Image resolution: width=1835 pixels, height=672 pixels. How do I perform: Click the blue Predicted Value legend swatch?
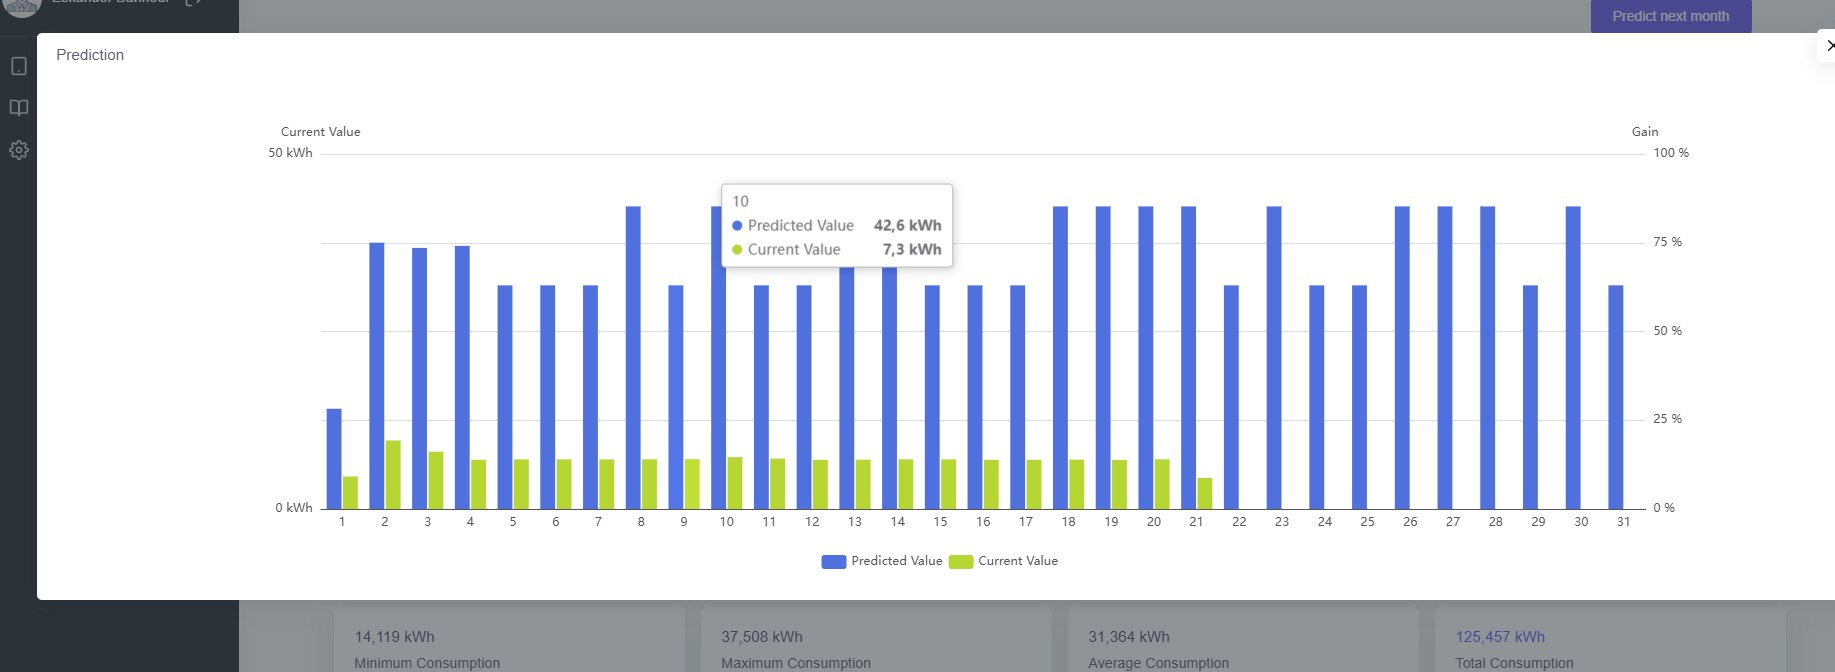point(833,562)
